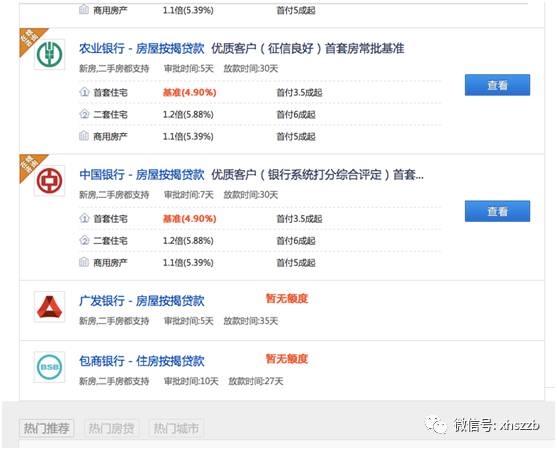Click 审批时间:10天 under 包商银行
Screen dimensions: 557x450
(191, 381)
